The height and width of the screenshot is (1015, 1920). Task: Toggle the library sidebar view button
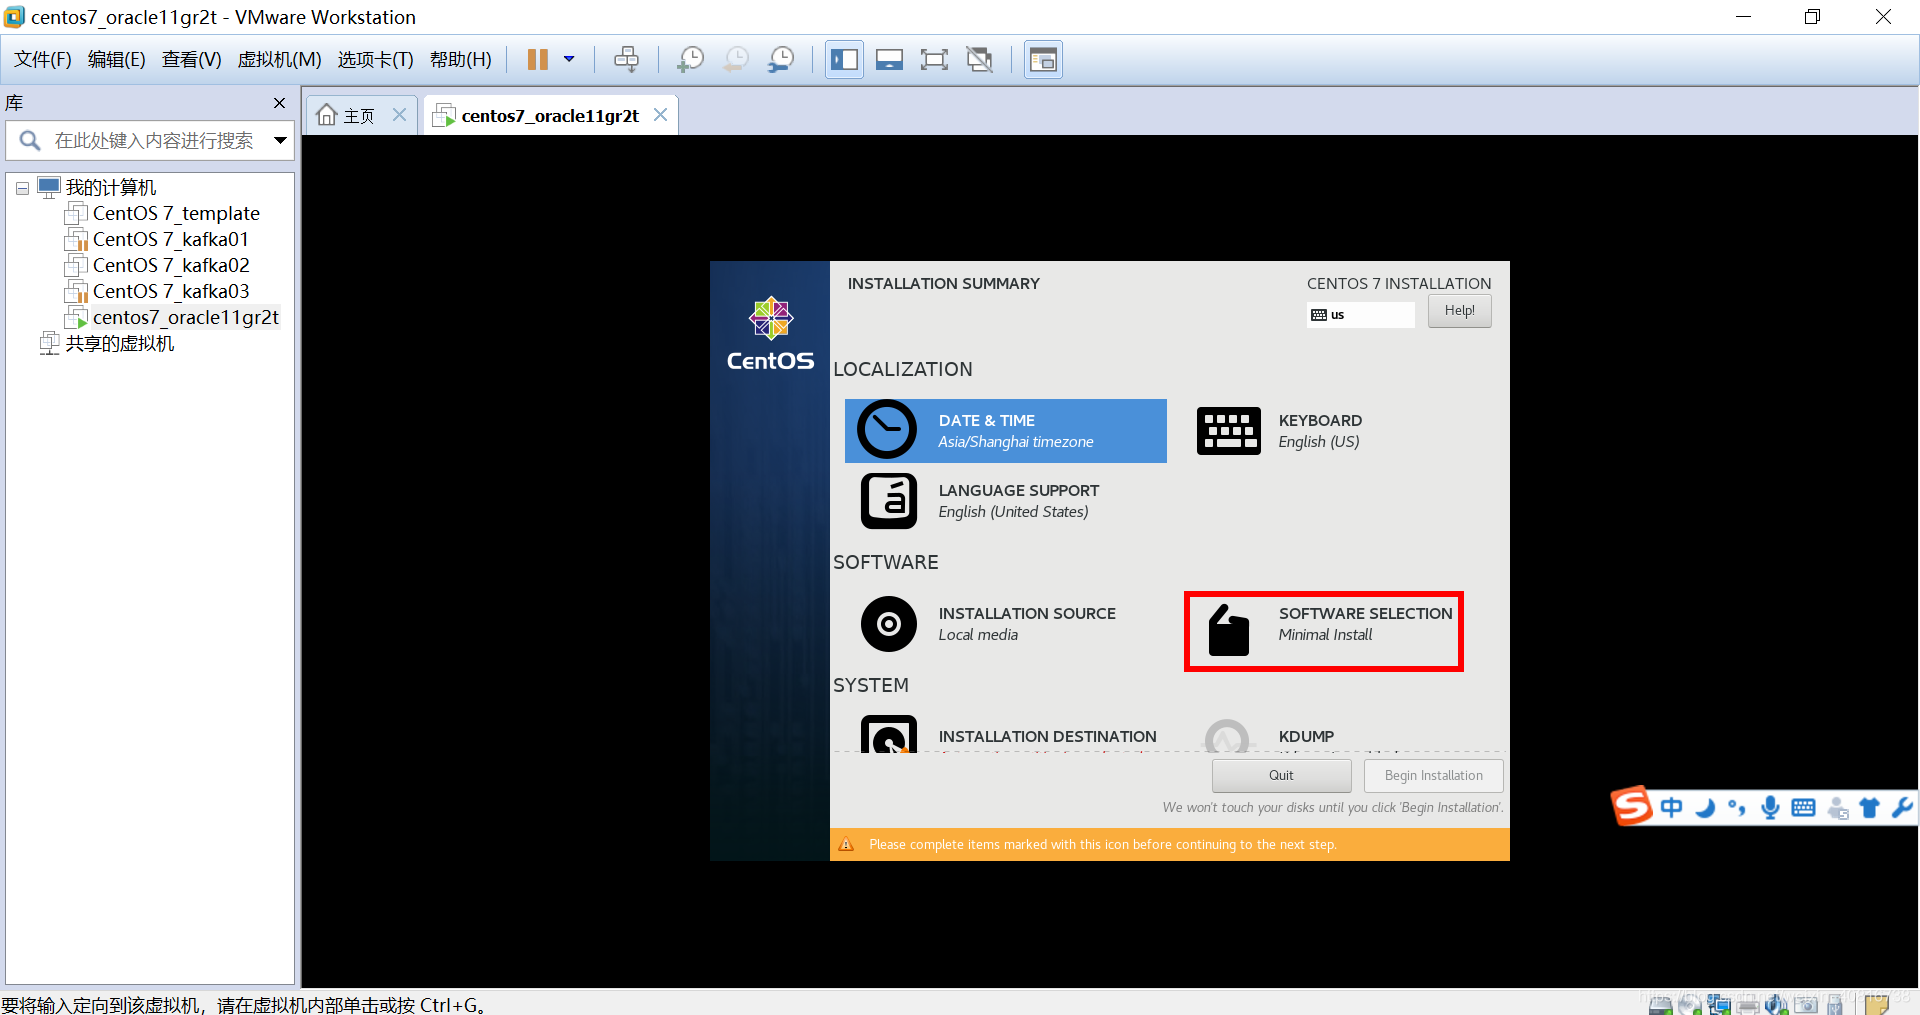845,60
